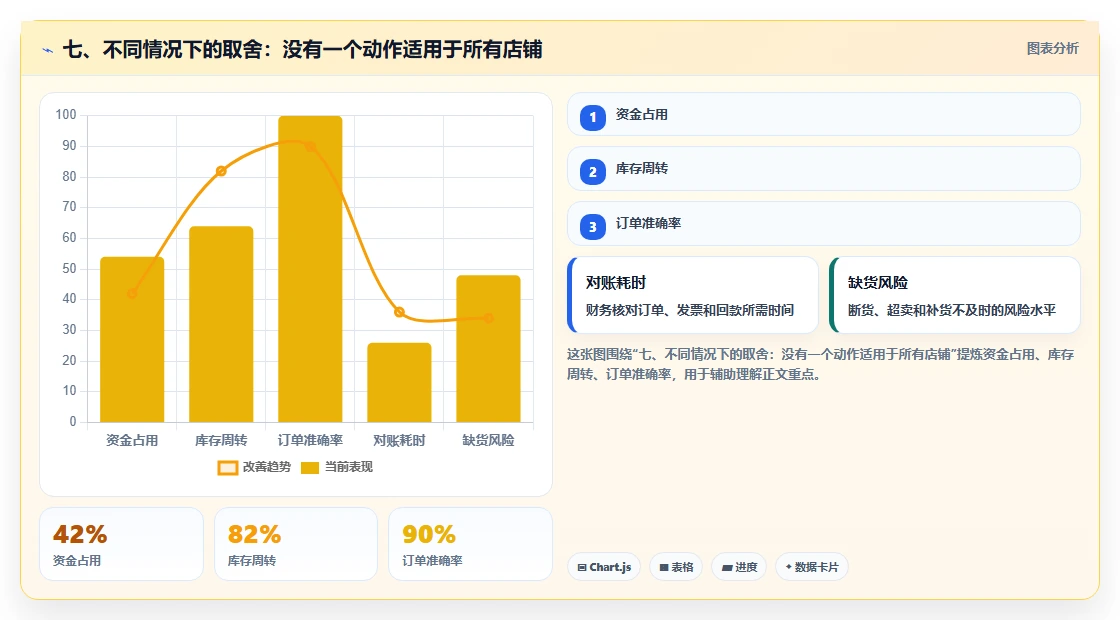
Task: Open the 订单准确率 list item row
Action: pyautogui.click(x=824, y=224)
